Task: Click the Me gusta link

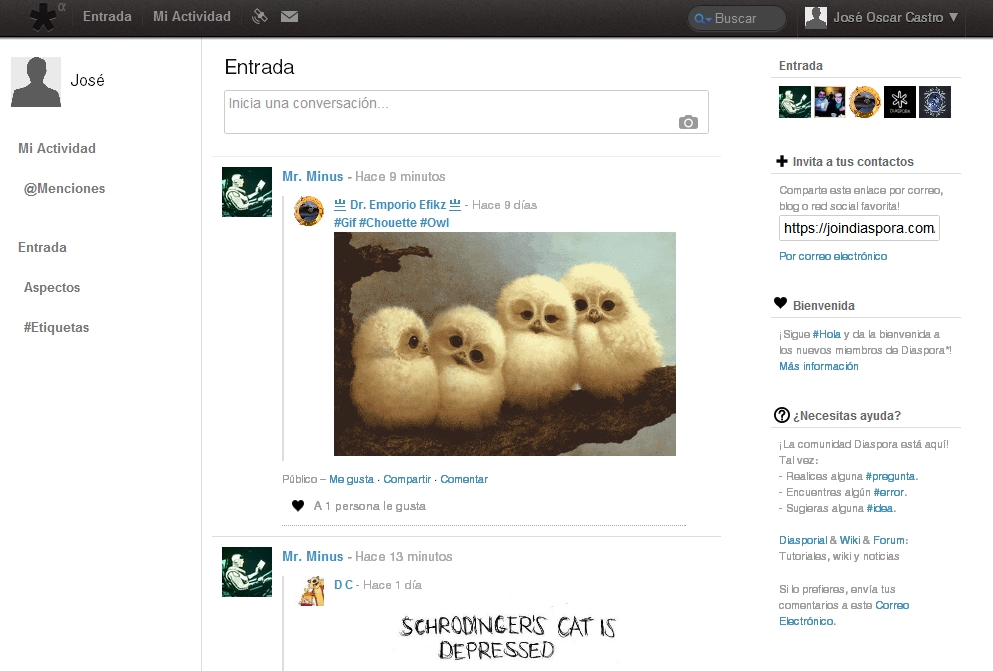Action: click(x=351, y=479)
